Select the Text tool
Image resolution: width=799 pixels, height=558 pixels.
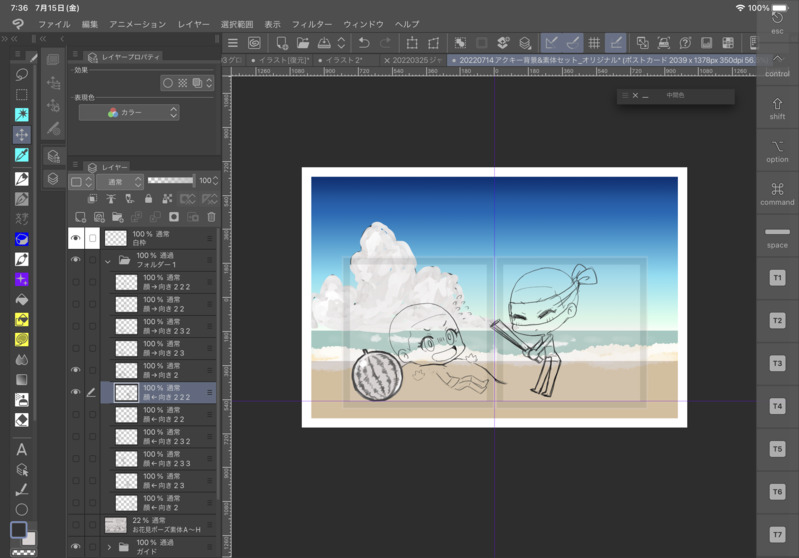21,450
